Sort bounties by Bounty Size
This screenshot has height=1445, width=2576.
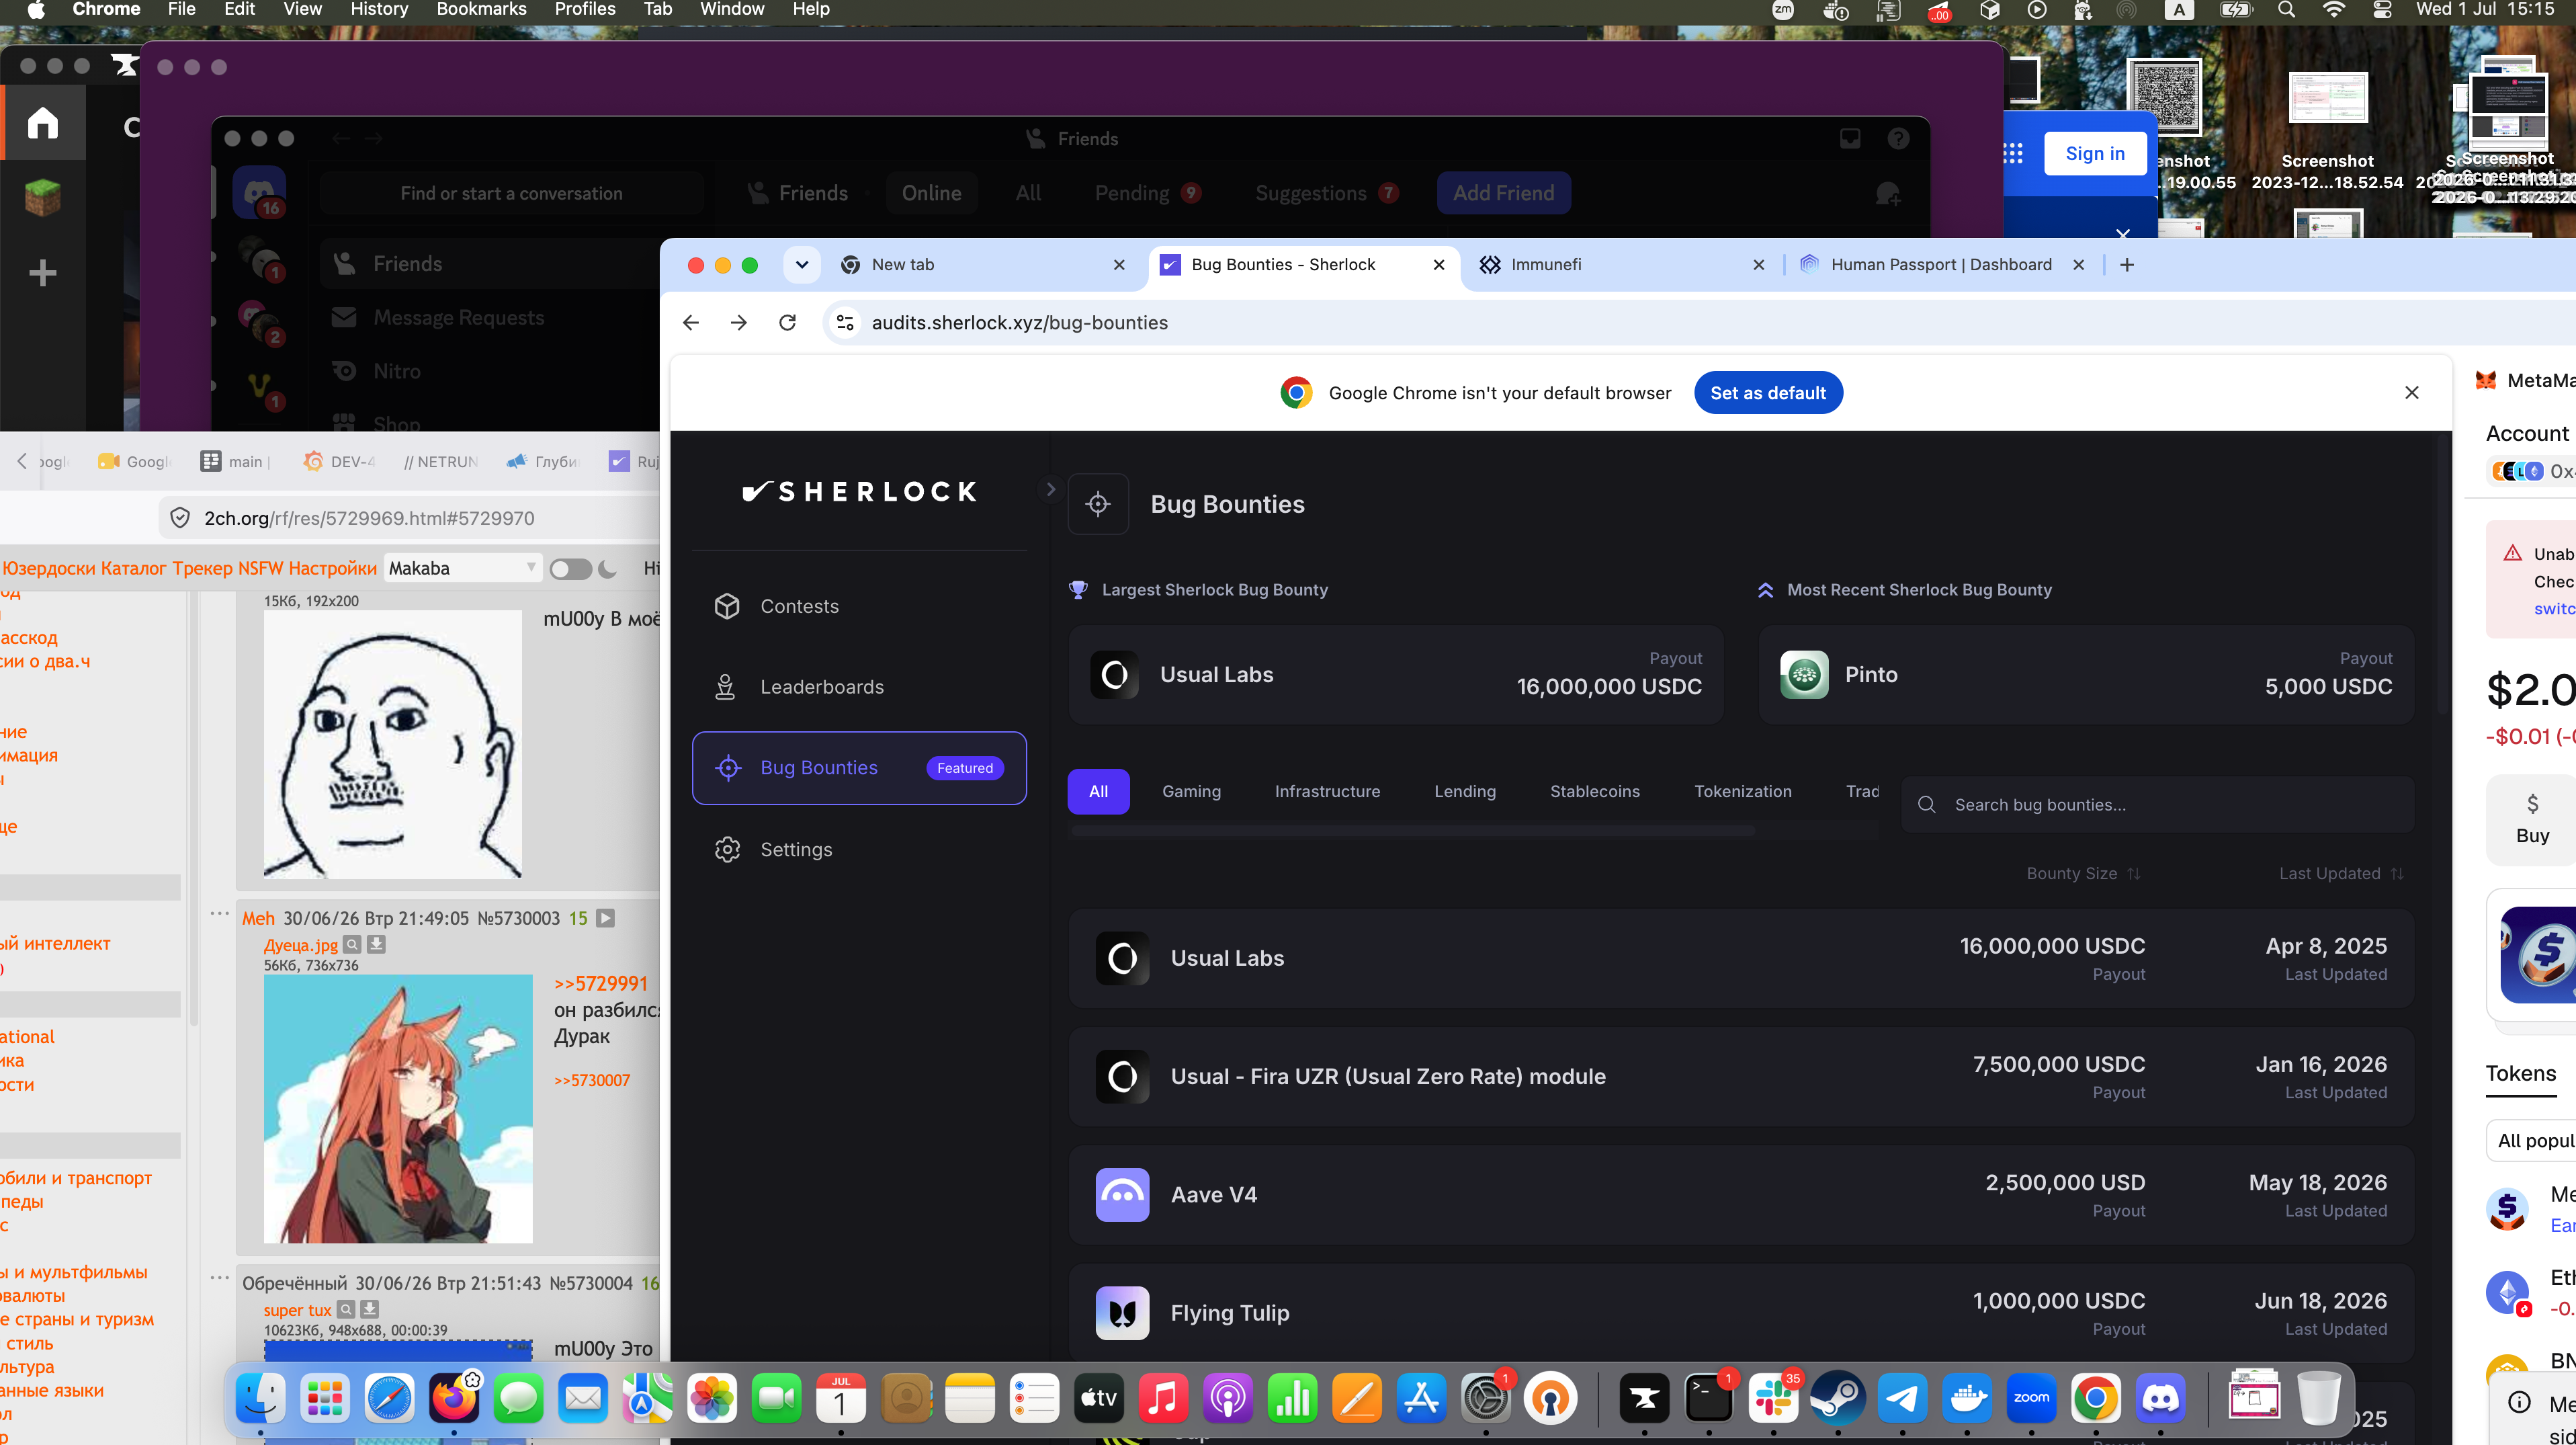click(2083, 873)
